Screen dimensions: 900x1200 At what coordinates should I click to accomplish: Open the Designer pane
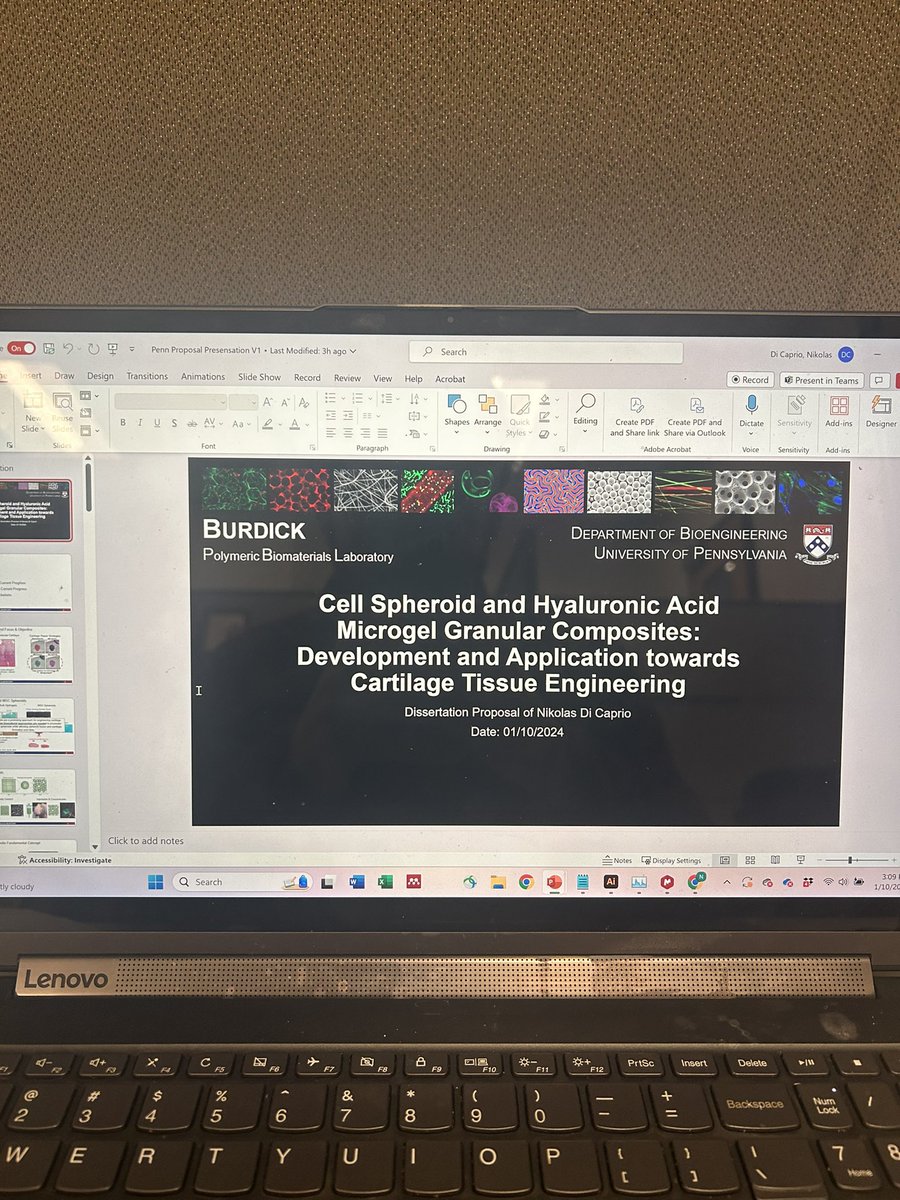click(881, 412)
